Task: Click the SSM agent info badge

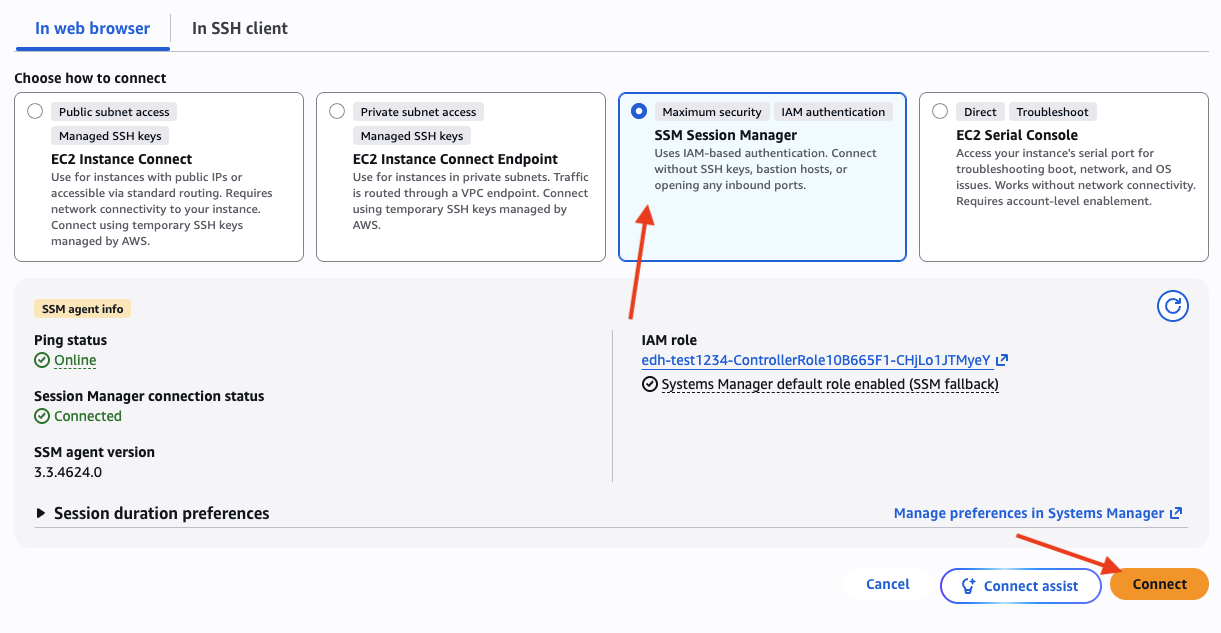Action: pyautogui.click(x=83, y=309)
